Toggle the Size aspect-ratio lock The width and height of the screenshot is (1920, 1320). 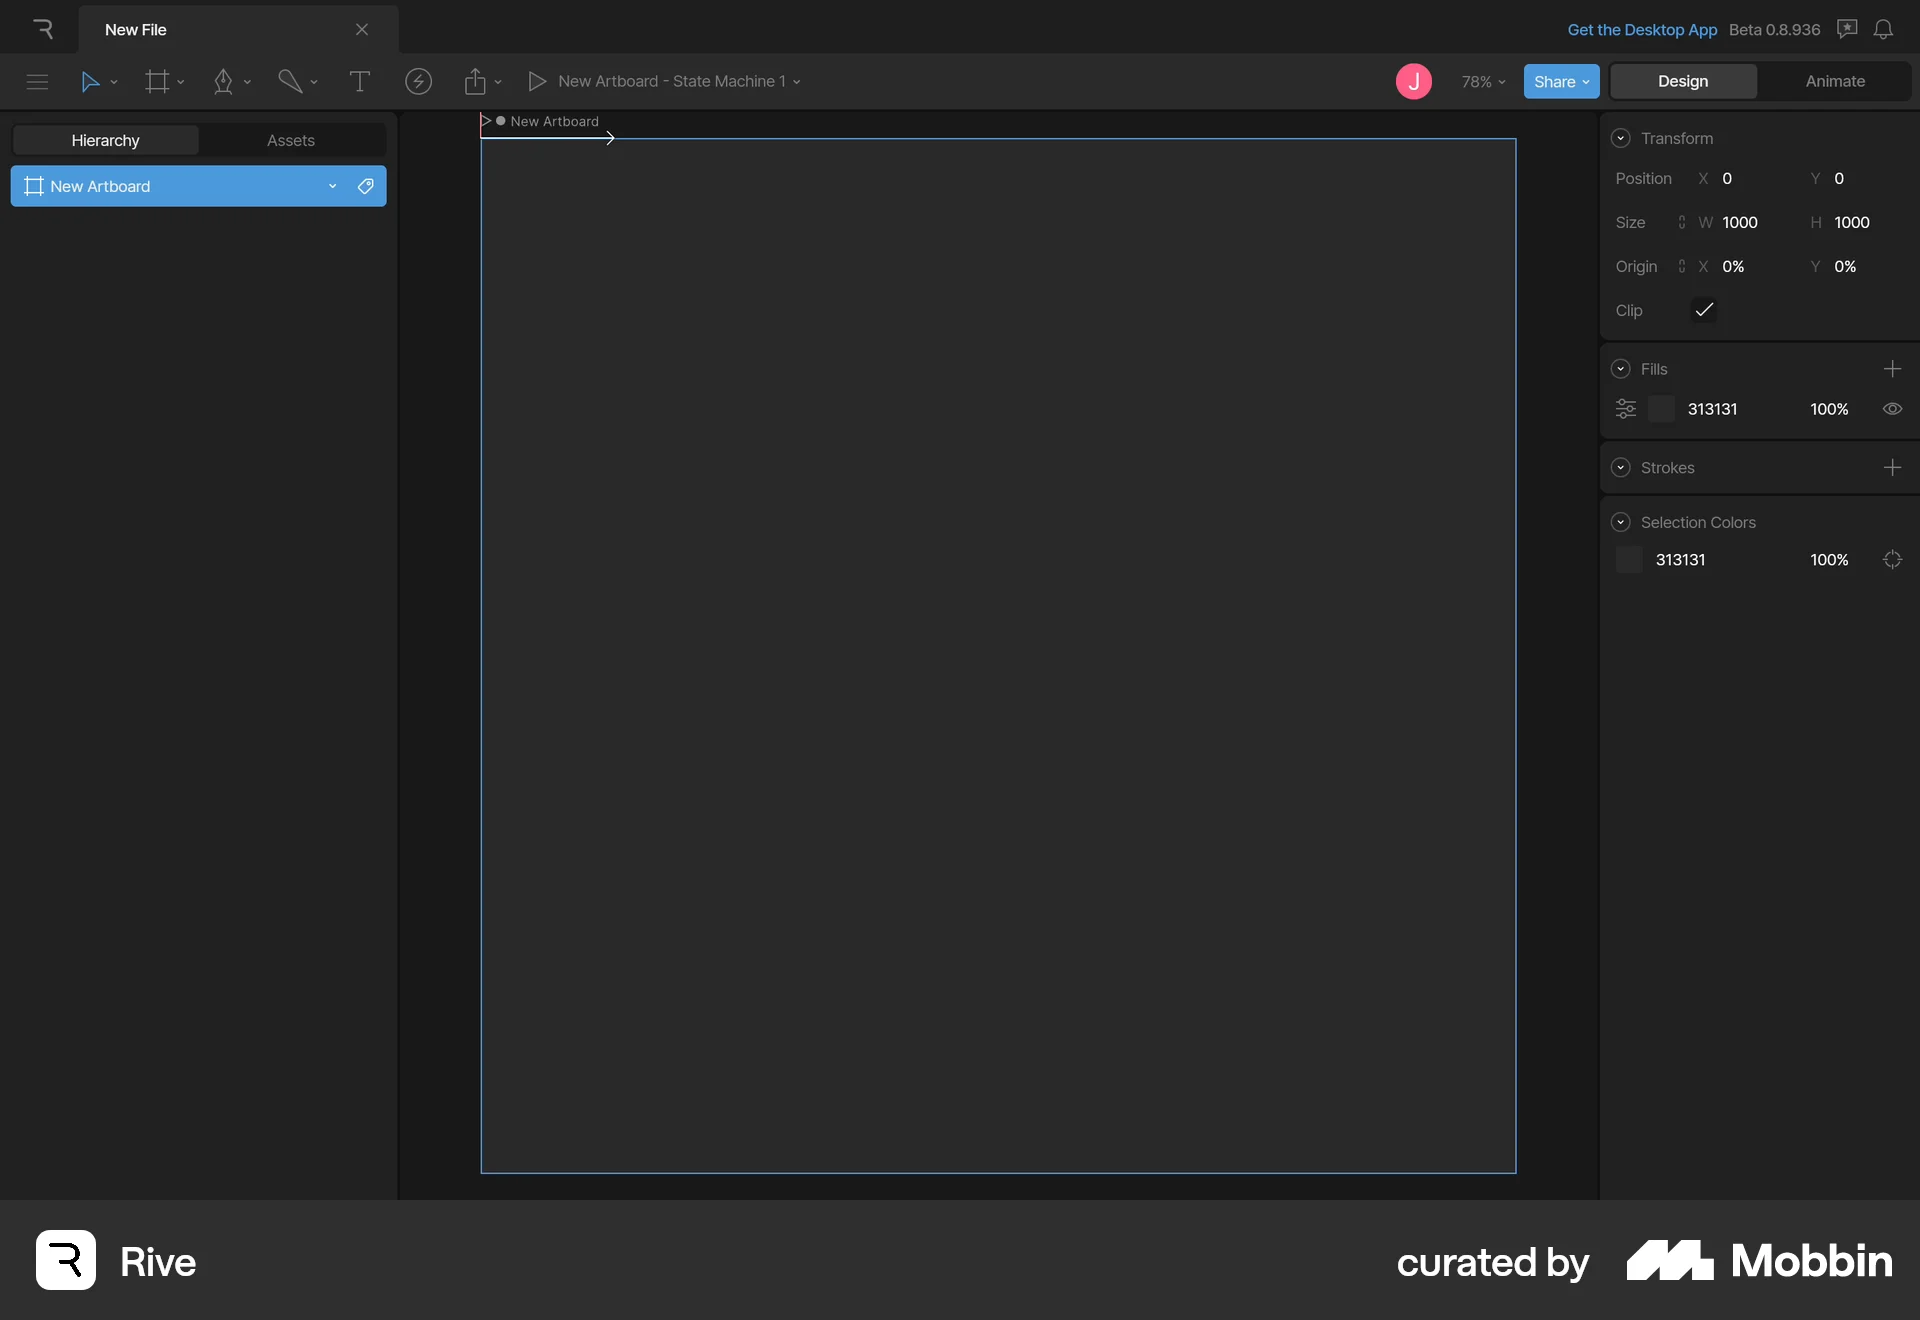click(x=1683, y=222)
